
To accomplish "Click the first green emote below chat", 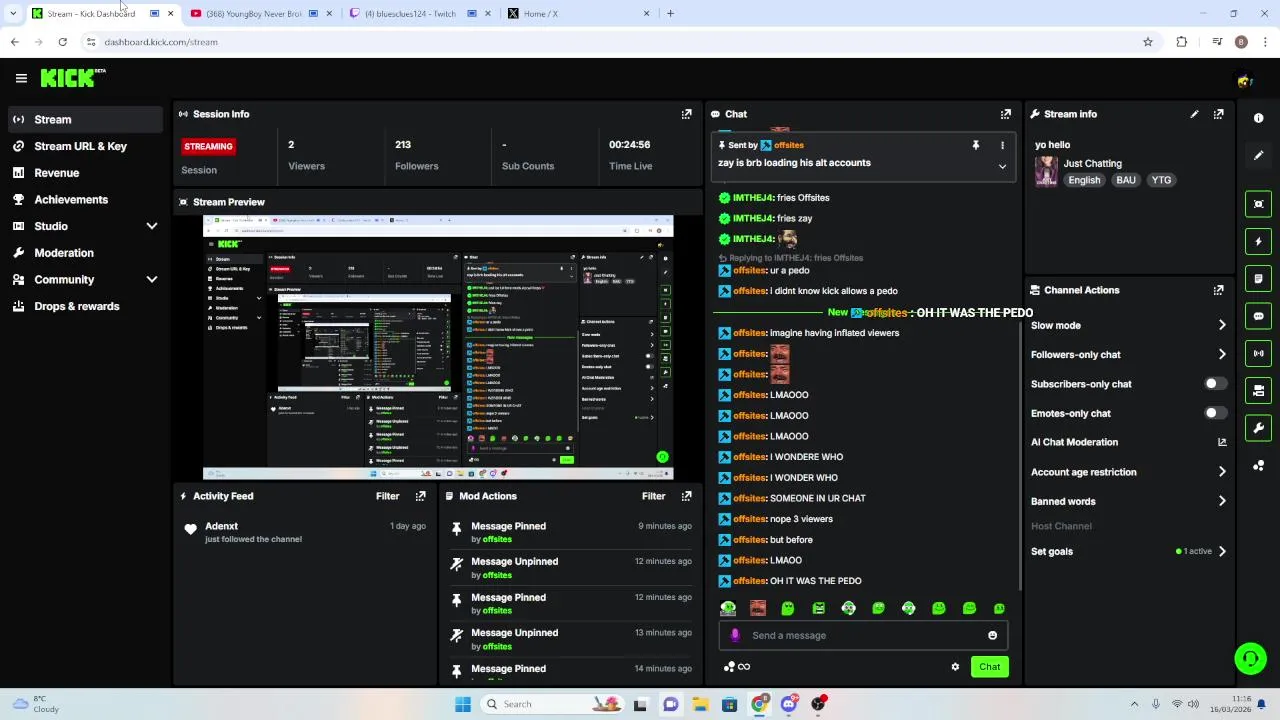I will (x=728, y=608).
